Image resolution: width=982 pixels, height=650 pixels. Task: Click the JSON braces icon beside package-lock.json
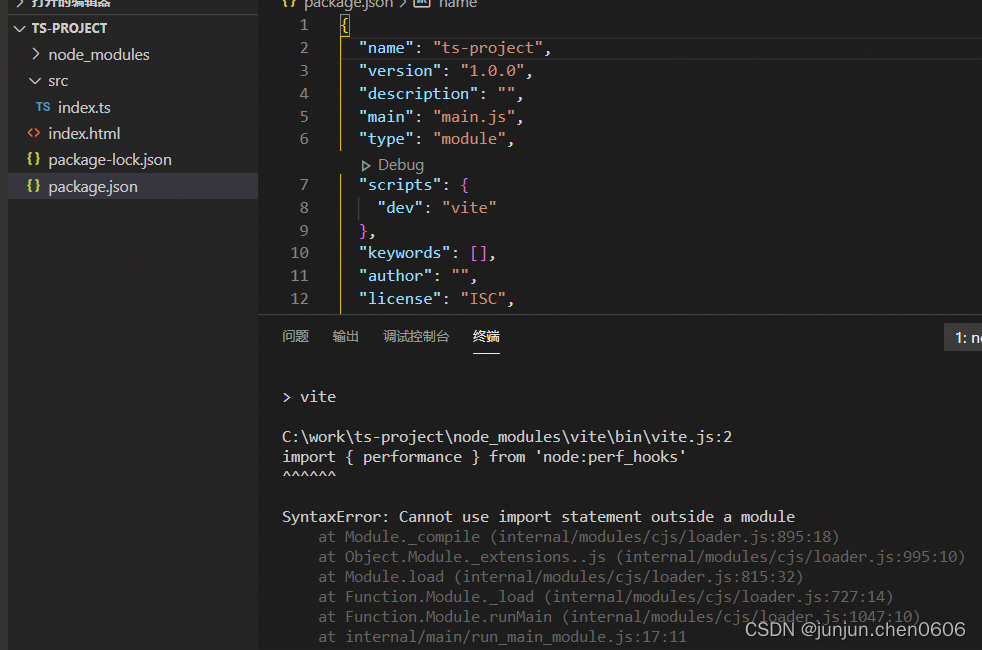[x=34, y=159]
